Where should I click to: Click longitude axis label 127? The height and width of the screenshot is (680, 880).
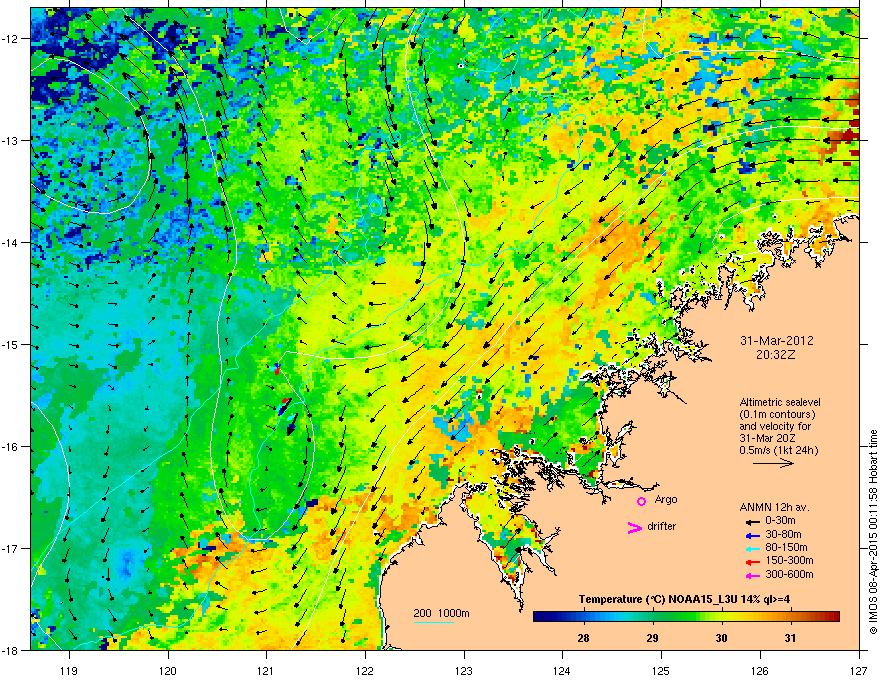pos(859,670)
